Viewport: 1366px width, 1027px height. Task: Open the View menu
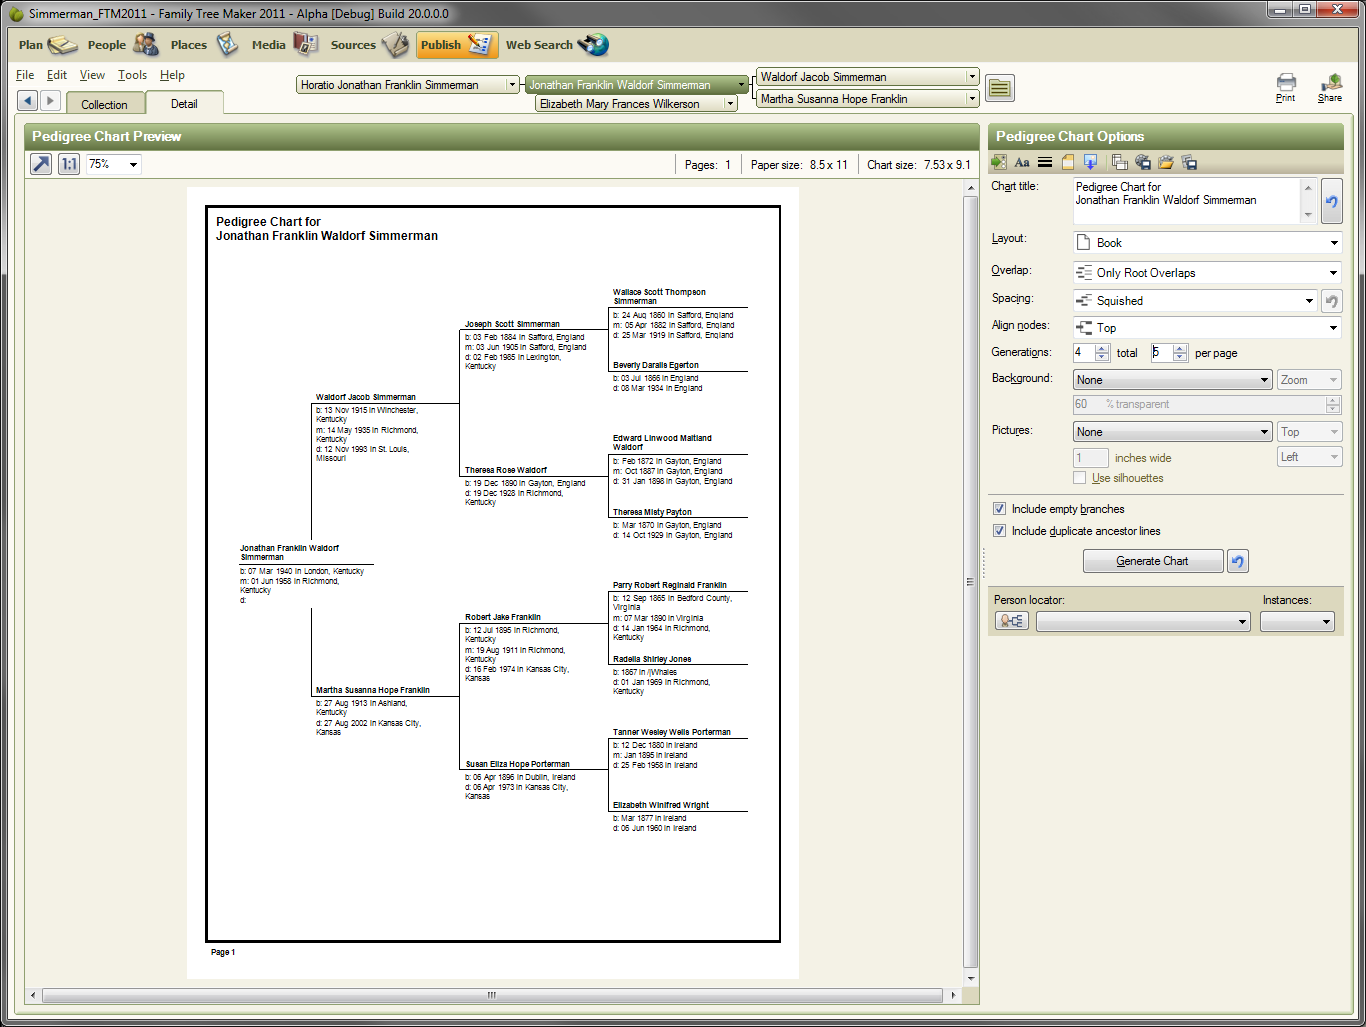click(x=92, y=75)
